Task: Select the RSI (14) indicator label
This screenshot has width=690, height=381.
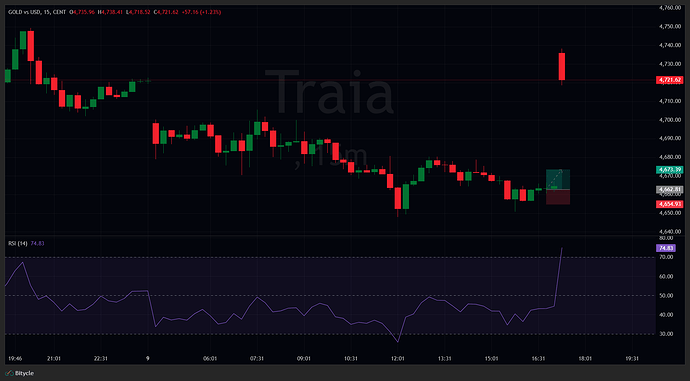Action: 18,243
